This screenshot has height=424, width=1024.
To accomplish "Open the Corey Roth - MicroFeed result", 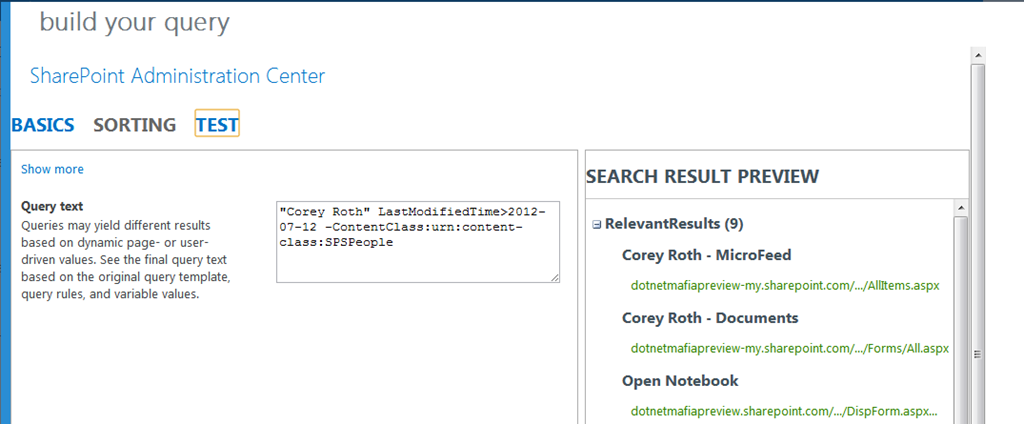I will (707, 255).
